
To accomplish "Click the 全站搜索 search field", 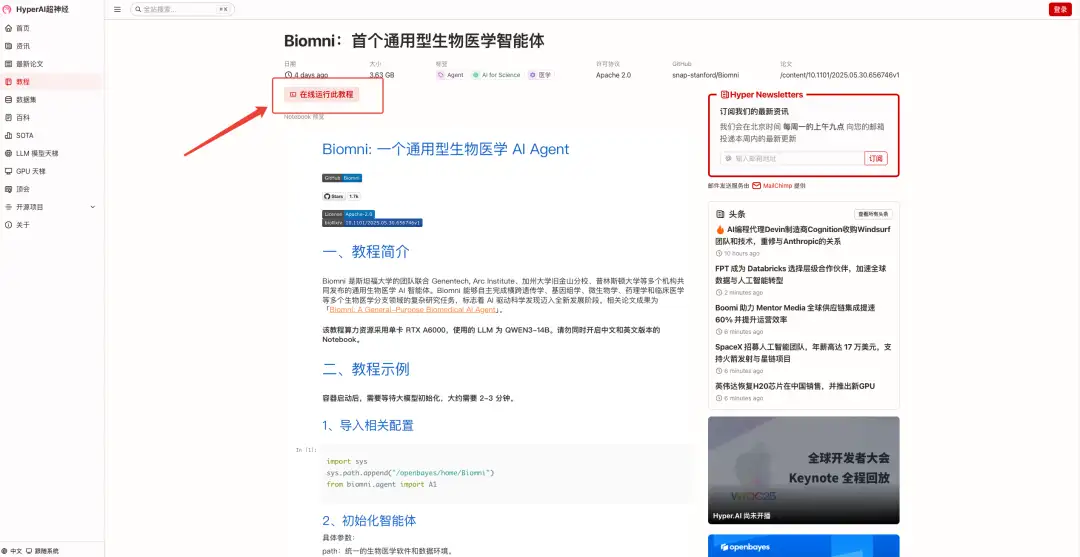I will [182, 10].
